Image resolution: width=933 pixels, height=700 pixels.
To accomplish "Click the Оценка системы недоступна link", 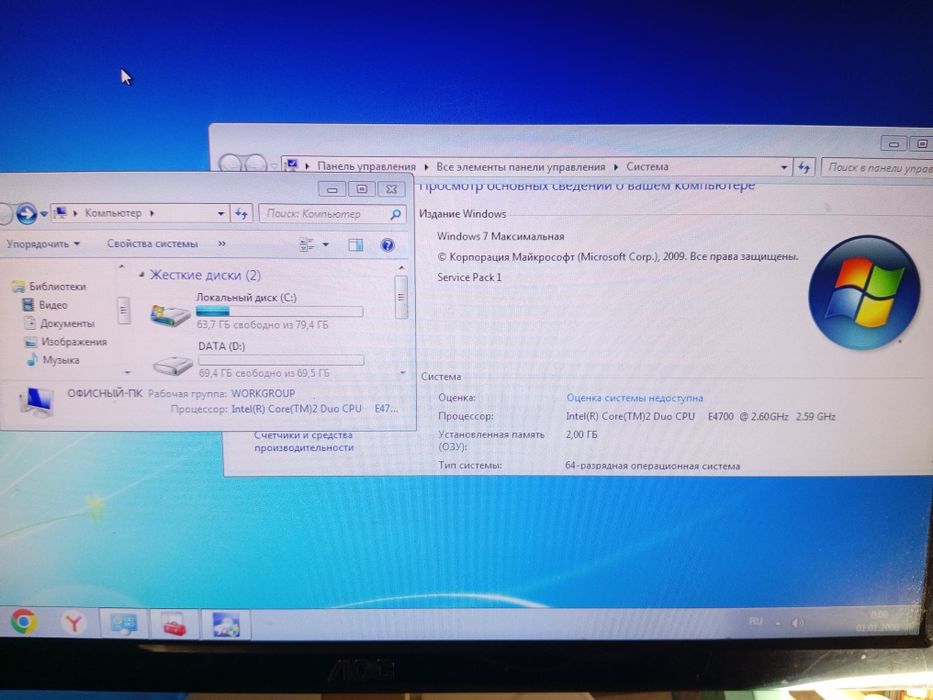I will 635,398.
